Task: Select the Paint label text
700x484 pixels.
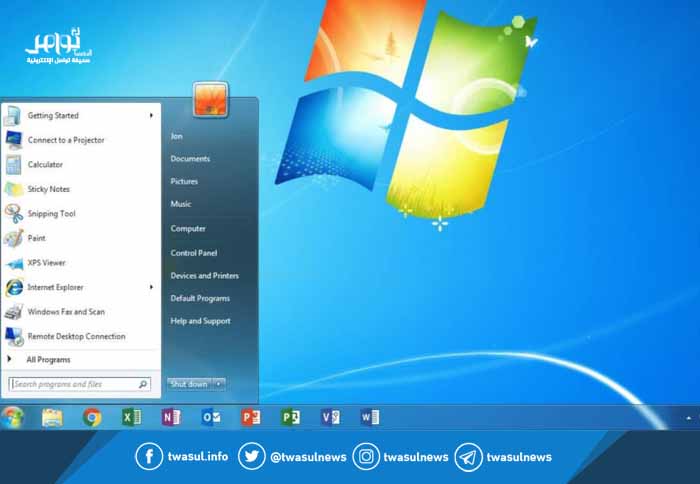Action: (37, 238)
